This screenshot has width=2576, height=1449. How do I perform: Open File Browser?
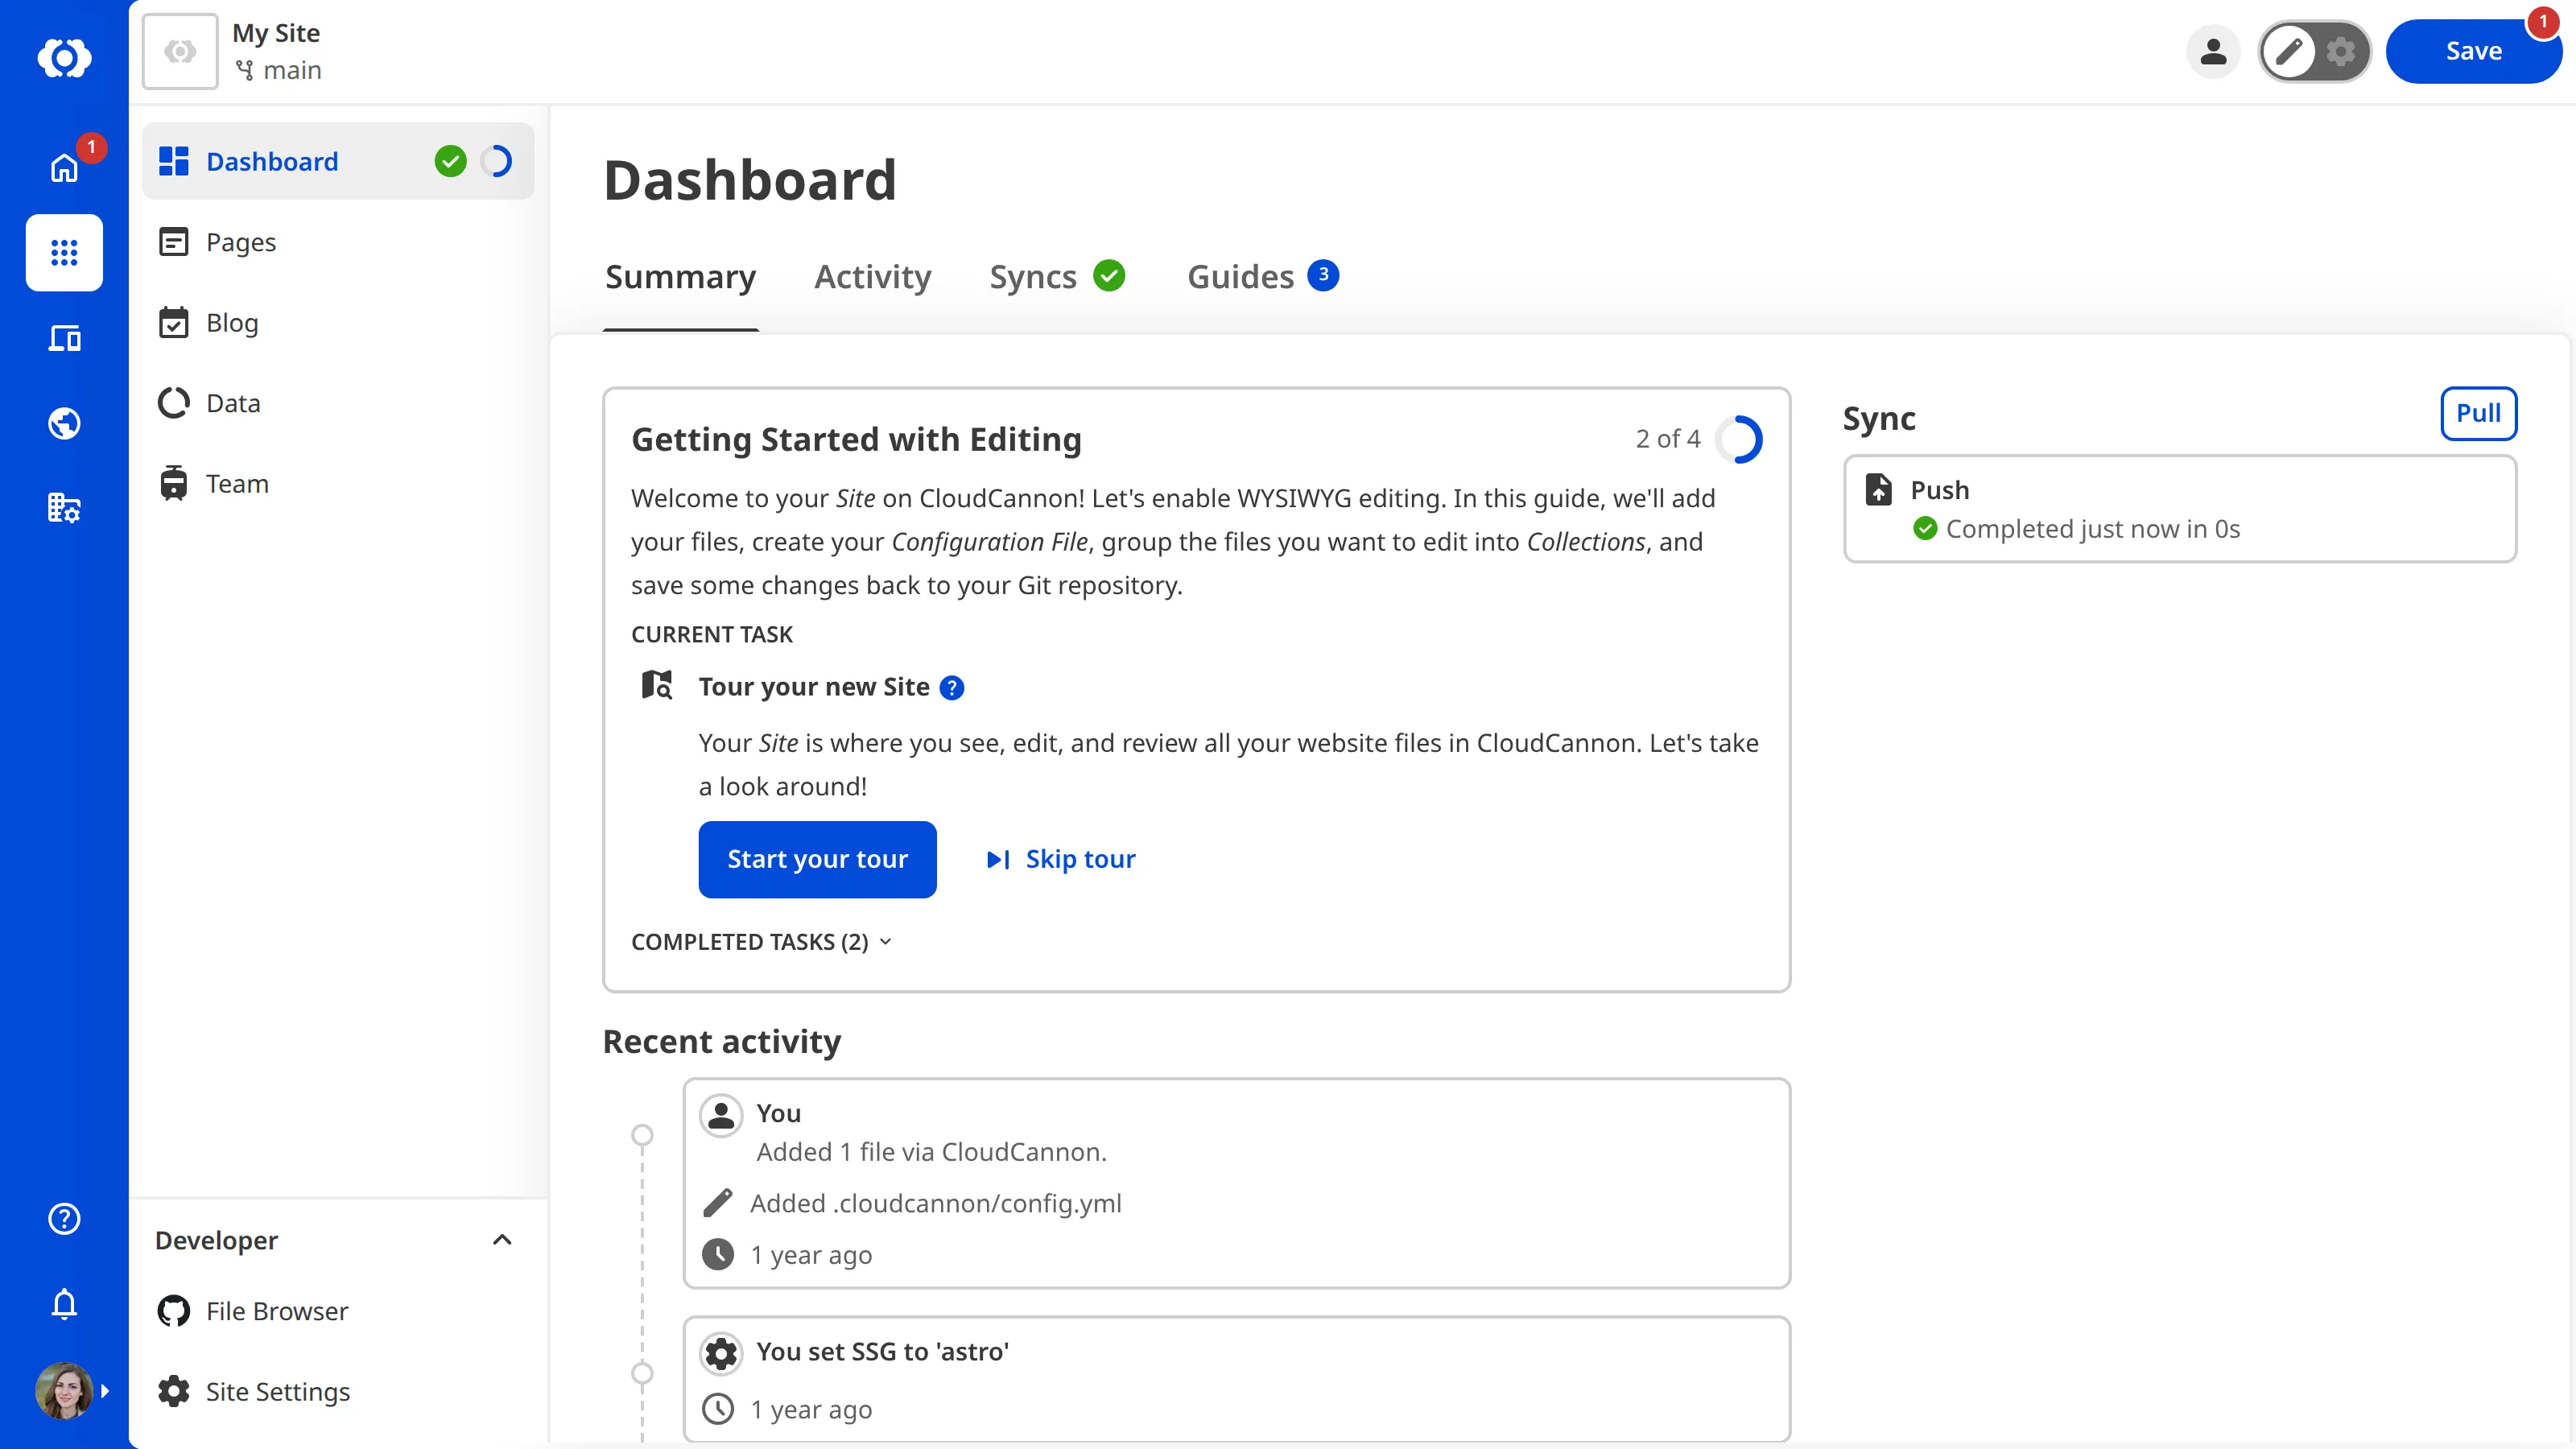pyautogui.click(x=338, y=1311)
